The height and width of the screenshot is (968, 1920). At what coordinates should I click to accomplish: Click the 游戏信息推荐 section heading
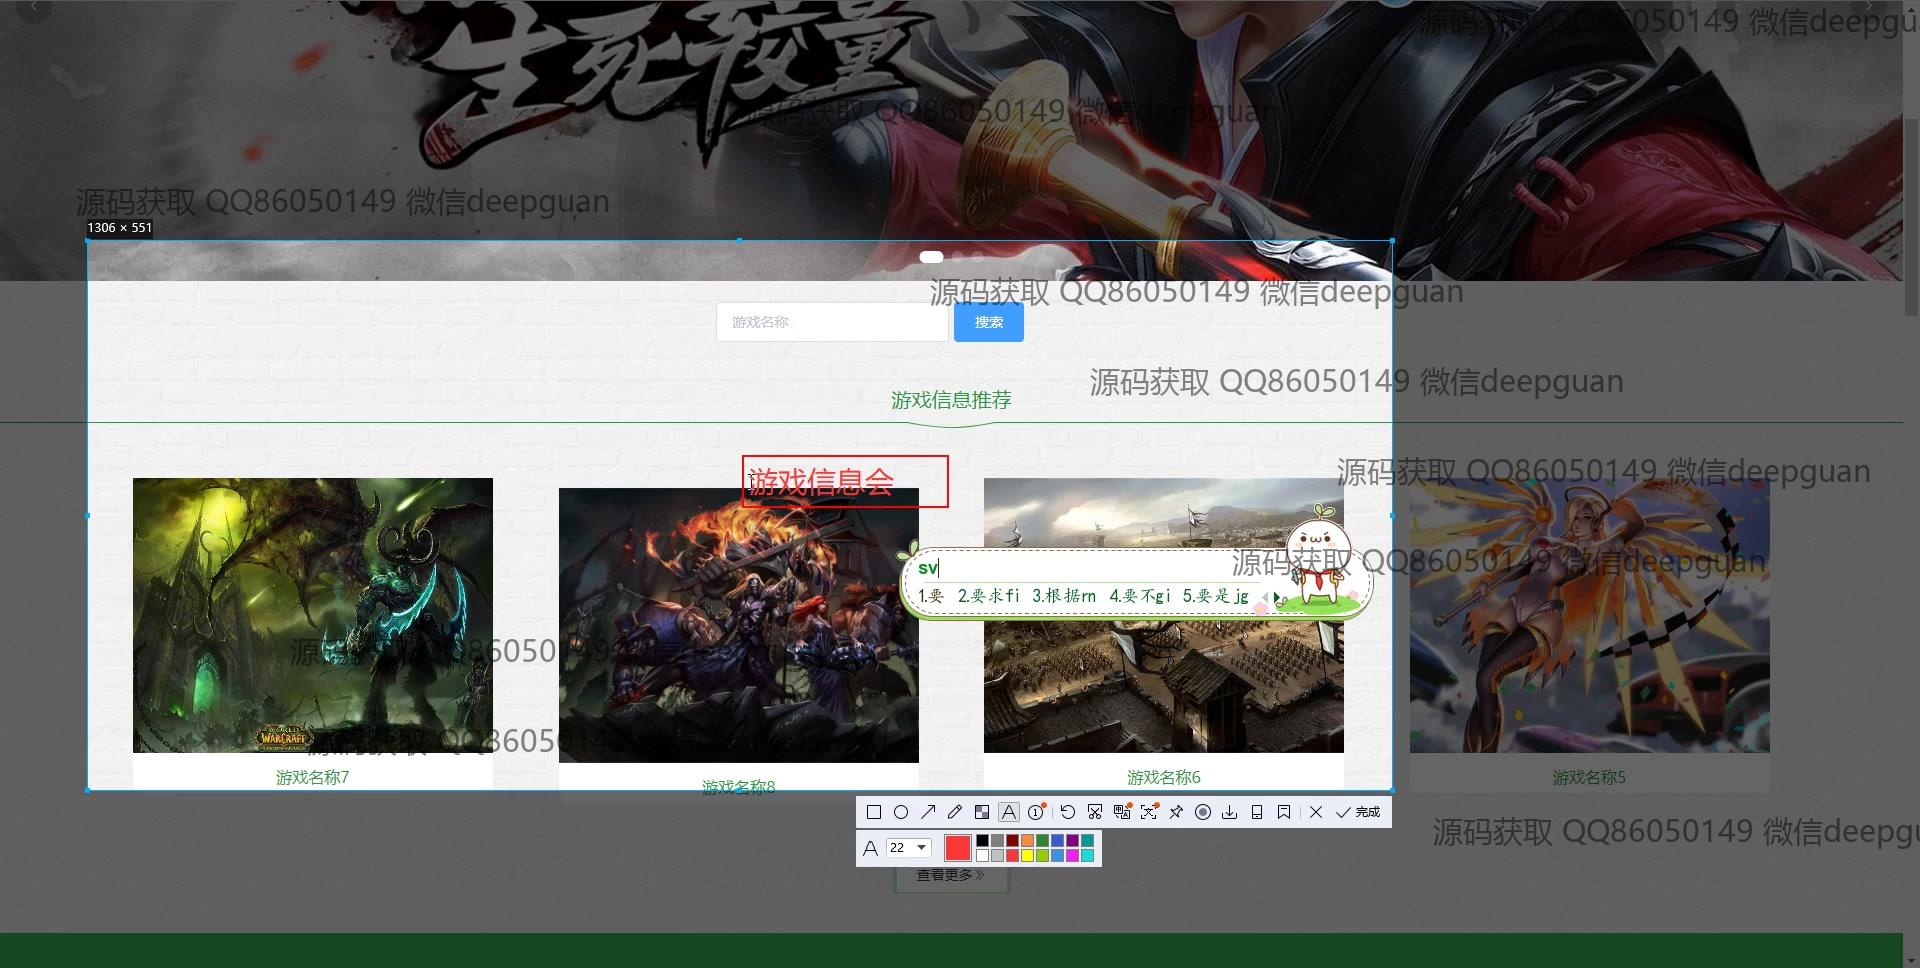(951, 400)
